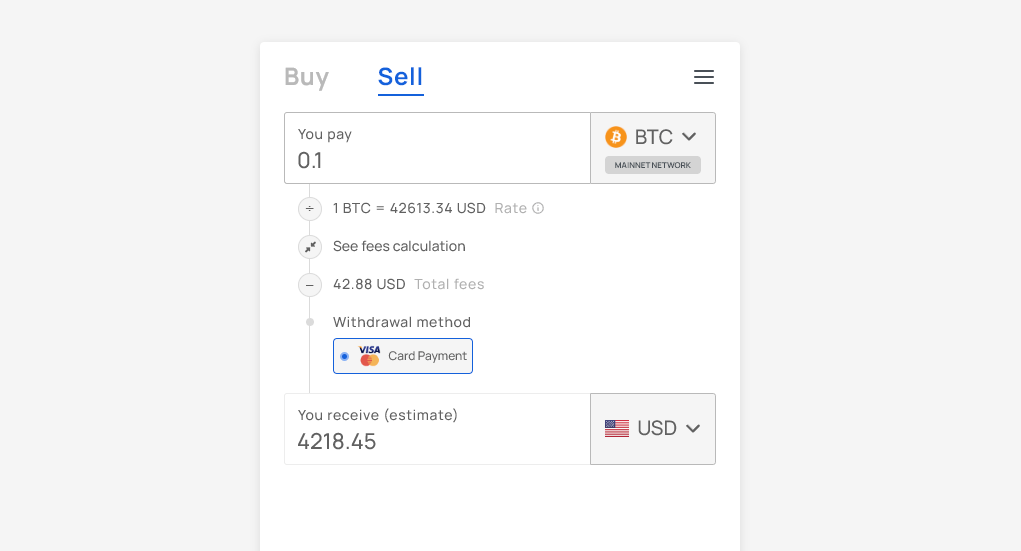Image resolution: width=1021 pixels, height=551 pixels.
Task: Switch to the Buy tab
Action: (306, 77)
